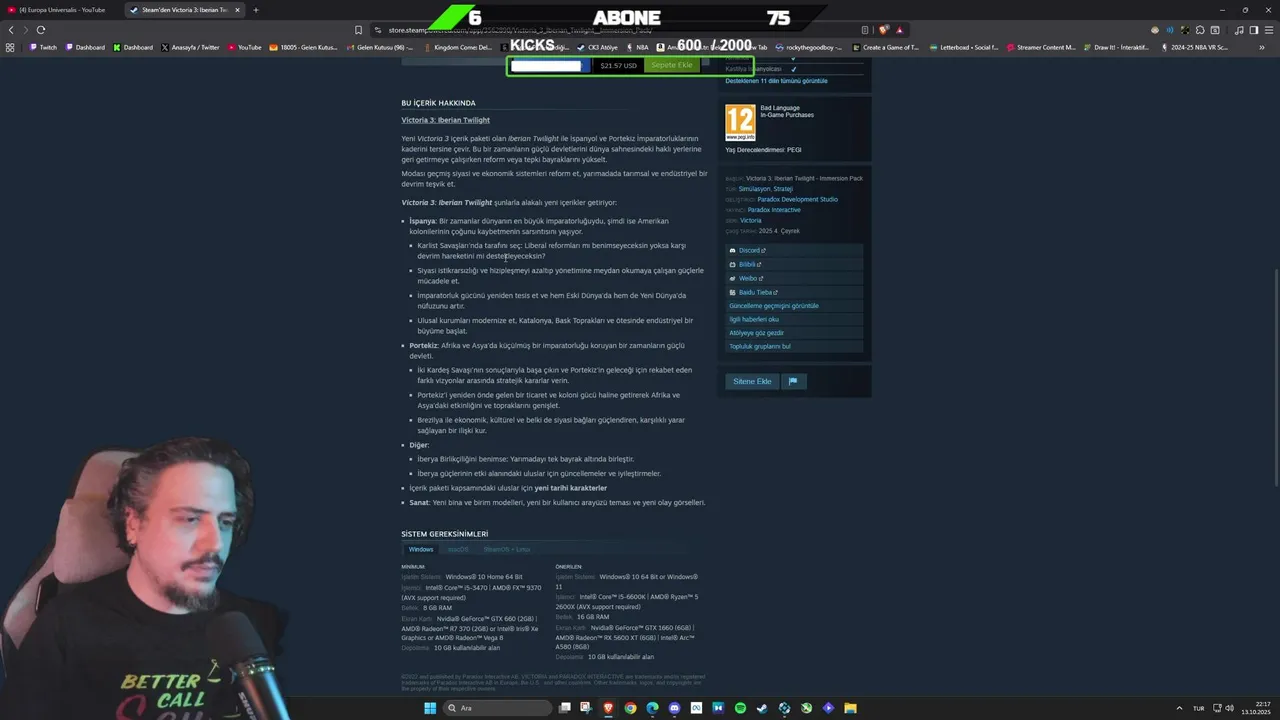Switch to Europa Universalis YouTube tab
This screenshot has height=720, width=1280.
(62, 10)
